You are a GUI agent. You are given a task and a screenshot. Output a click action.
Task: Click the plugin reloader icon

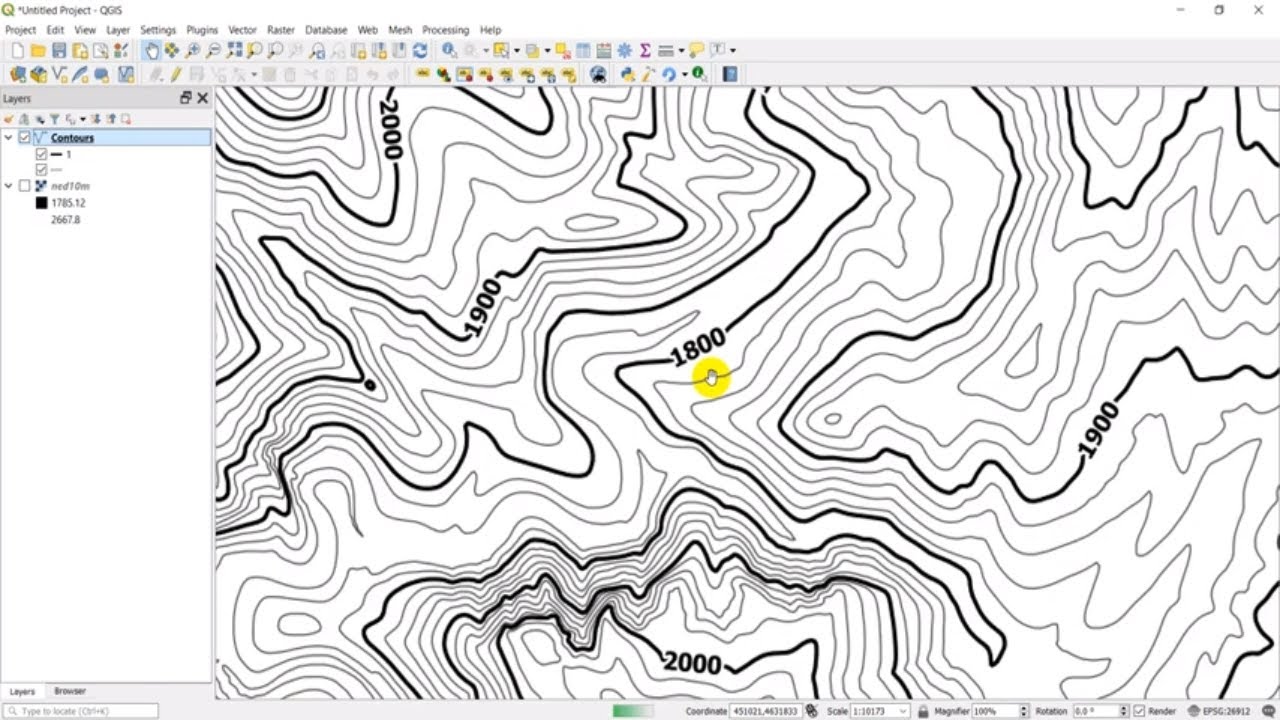[669, 74]
